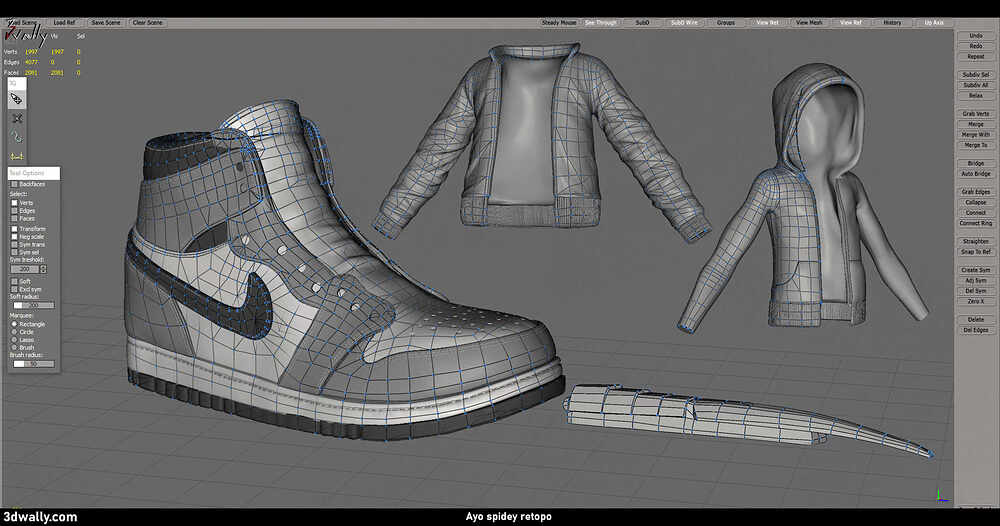The height and width of the screenshot is (526, 1000).
Task: Click the Del Edges button
Action: [x=976, y=330]
